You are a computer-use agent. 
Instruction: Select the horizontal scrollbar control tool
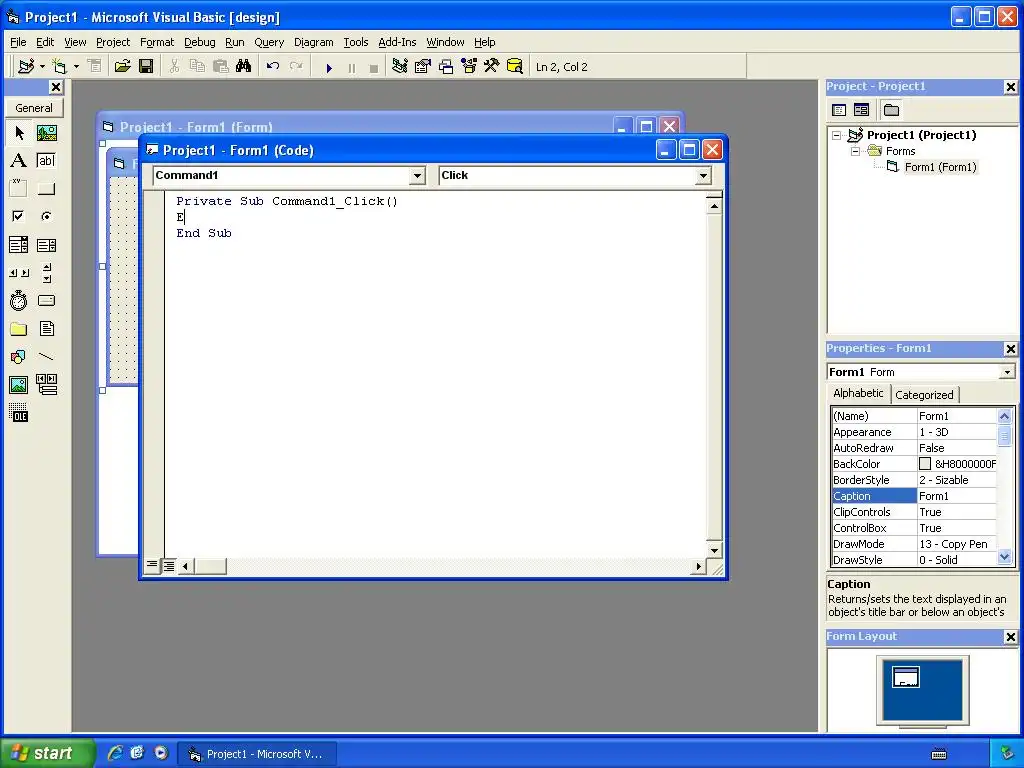(19, 273)
